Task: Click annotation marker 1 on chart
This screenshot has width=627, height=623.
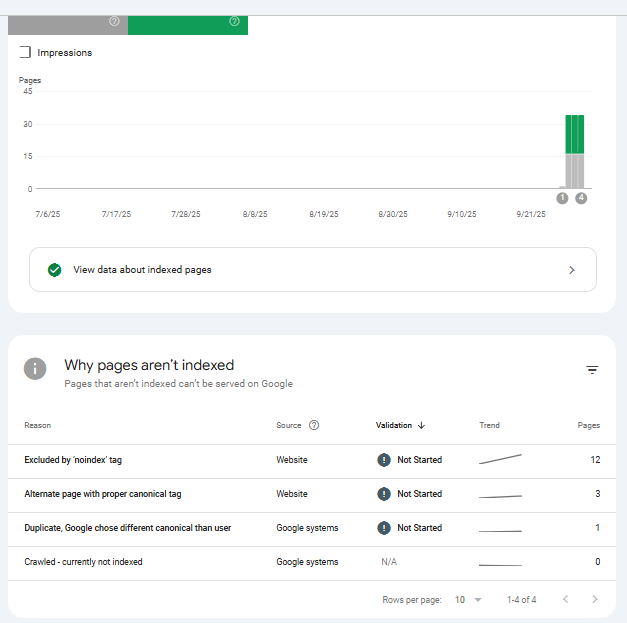Action: click(x=562, y=198)
